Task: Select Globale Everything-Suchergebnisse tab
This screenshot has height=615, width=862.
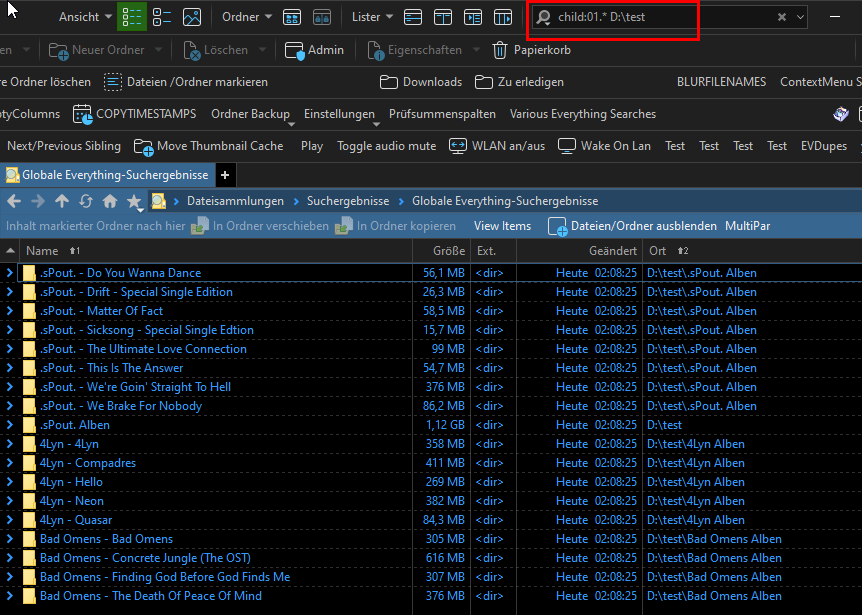Action: tap(107, 175)
